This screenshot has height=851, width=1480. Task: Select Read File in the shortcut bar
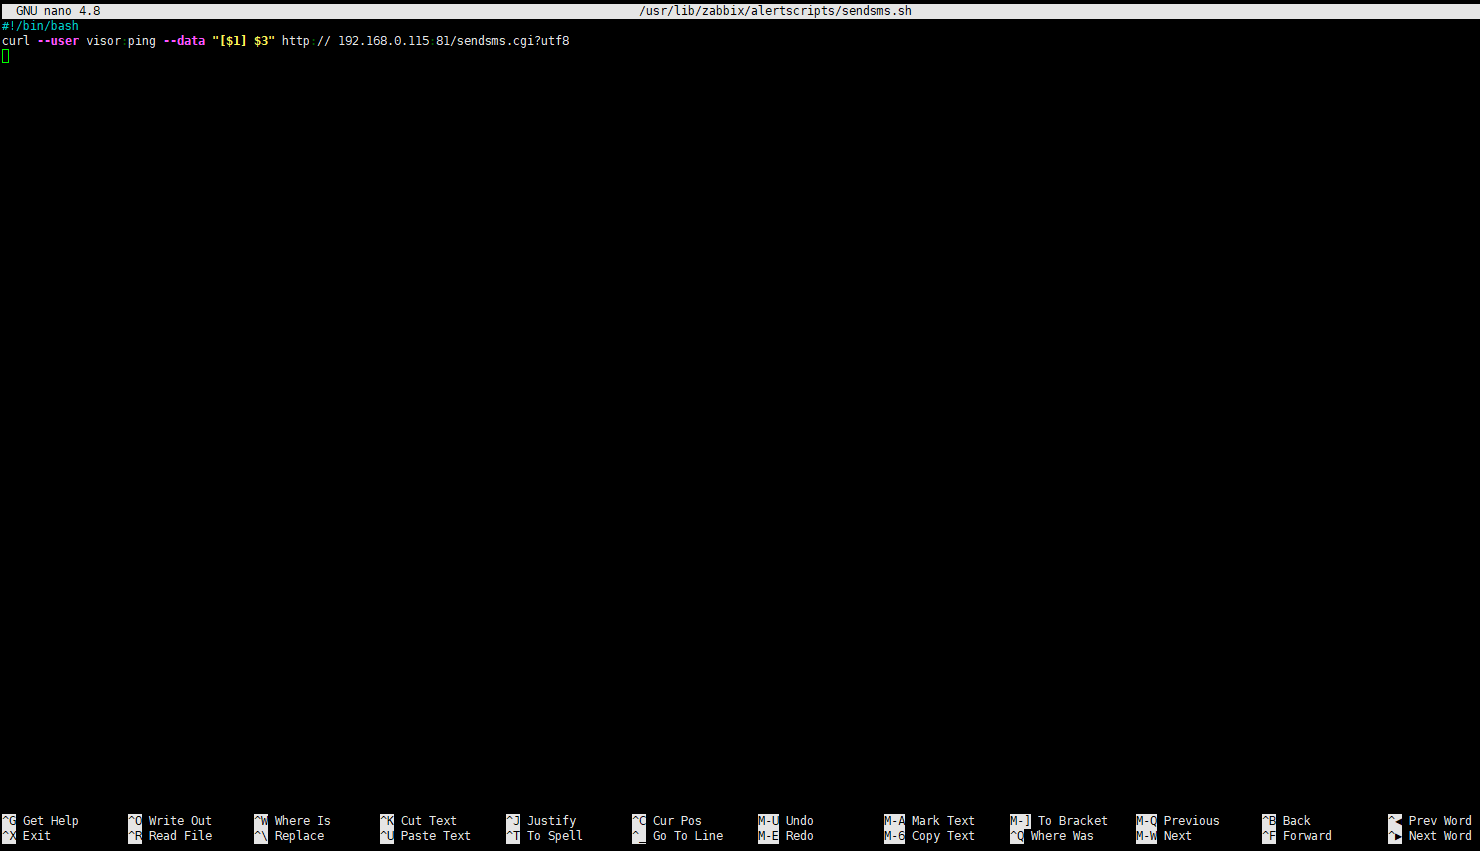pyautogui.click(x=180, y=836)
